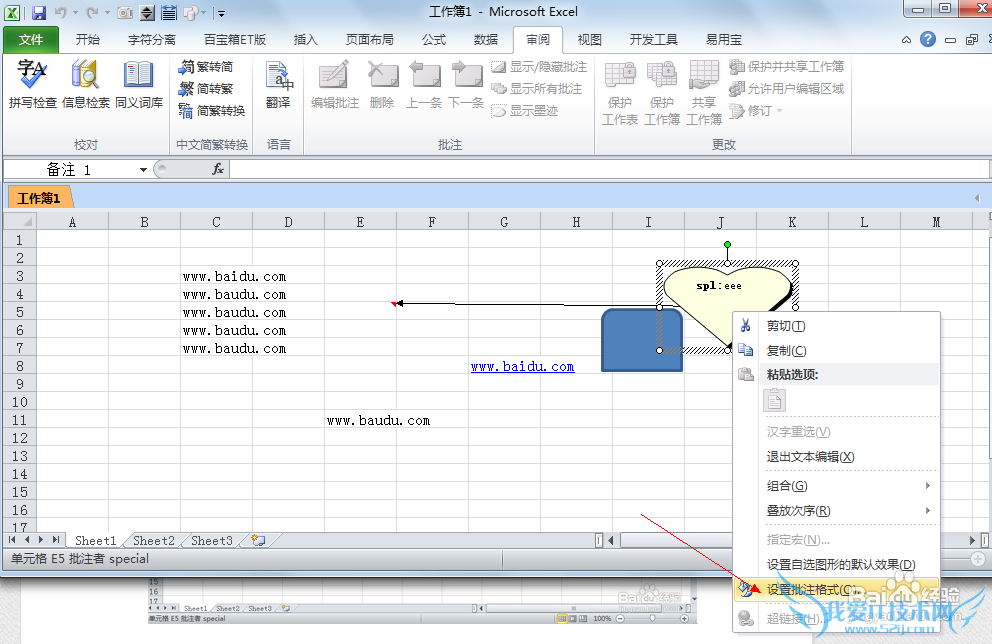Click 编辑批注 edit comment

335,85
